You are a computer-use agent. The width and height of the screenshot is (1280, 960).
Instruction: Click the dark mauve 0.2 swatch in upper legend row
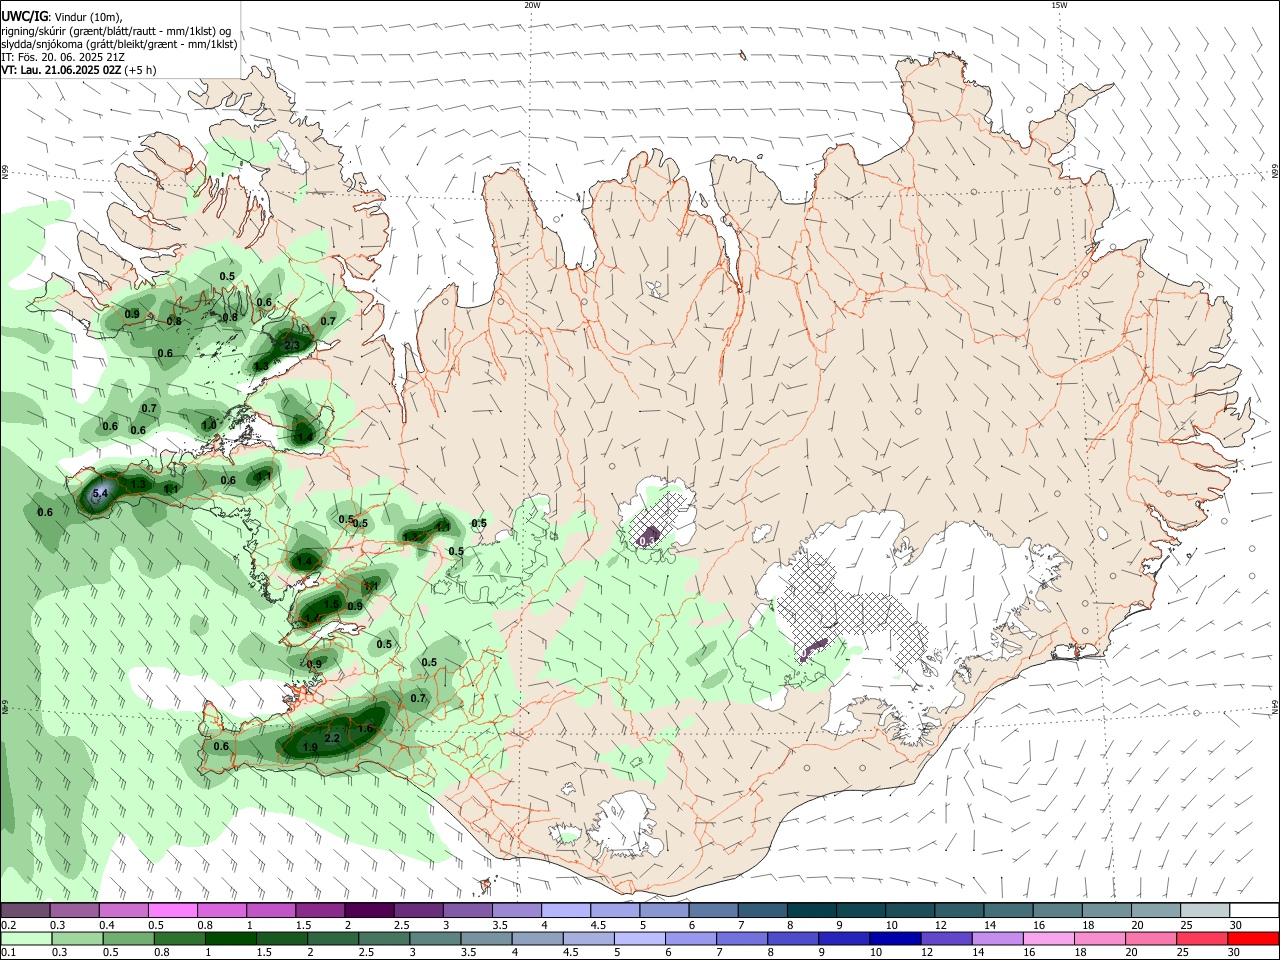(25, 910)
